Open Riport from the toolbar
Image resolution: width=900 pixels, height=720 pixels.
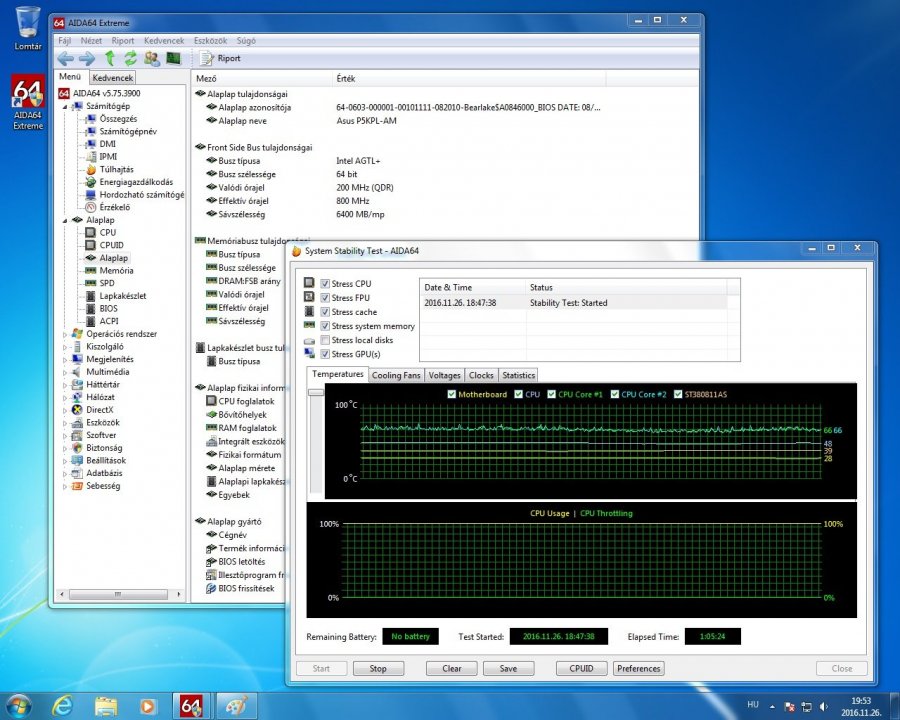click(221, 58)
